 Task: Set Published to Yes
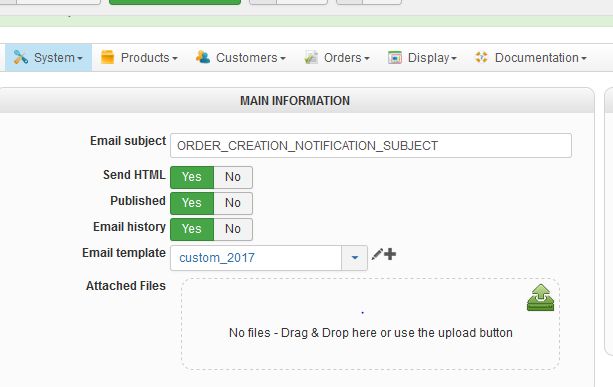[192, 203]
